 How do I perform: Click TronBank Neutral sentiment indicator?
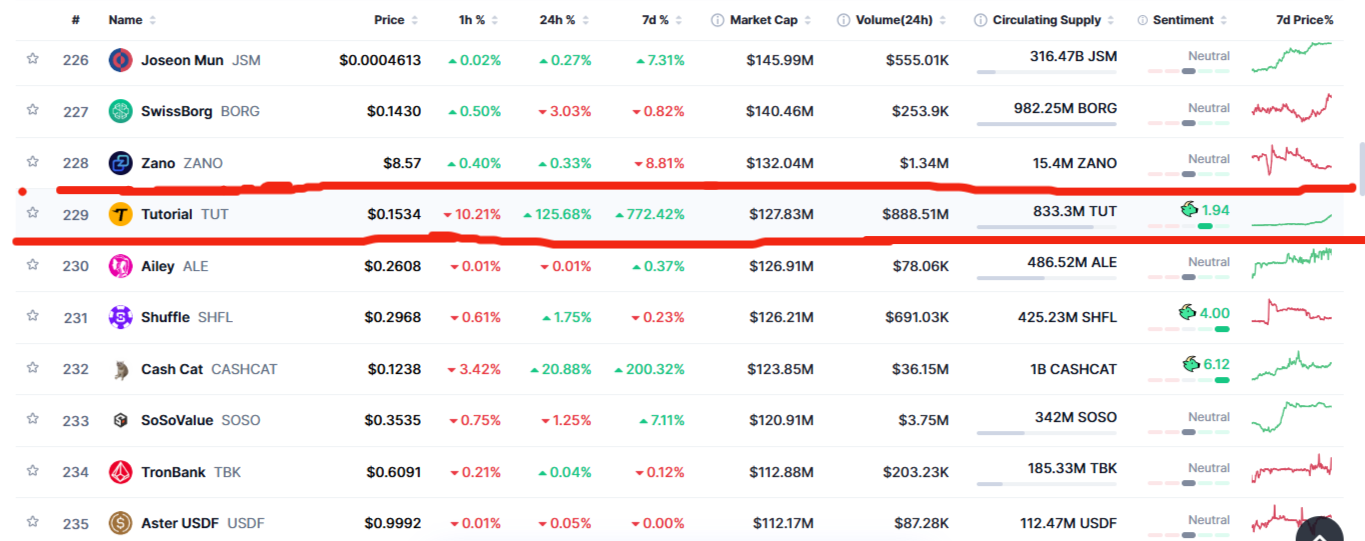pyautogui.click(x=1189, y=474)
